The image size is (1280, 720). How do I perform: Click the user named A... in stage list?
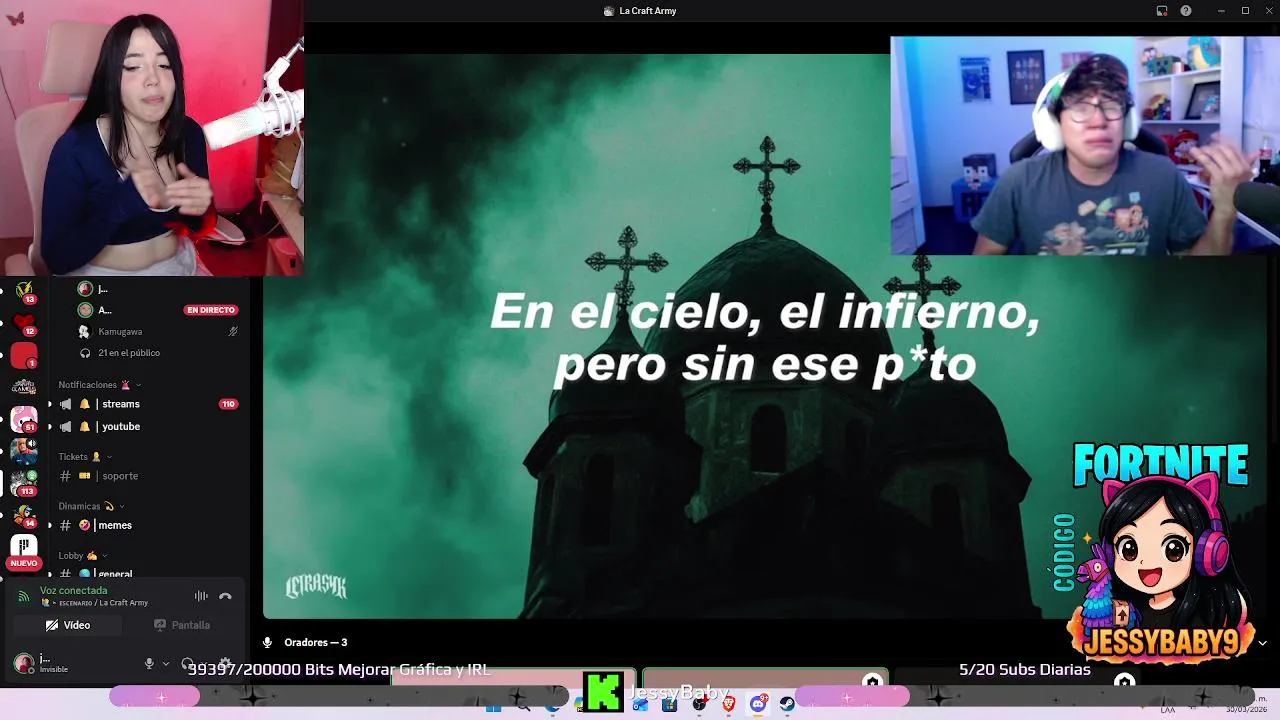(105, 310)
